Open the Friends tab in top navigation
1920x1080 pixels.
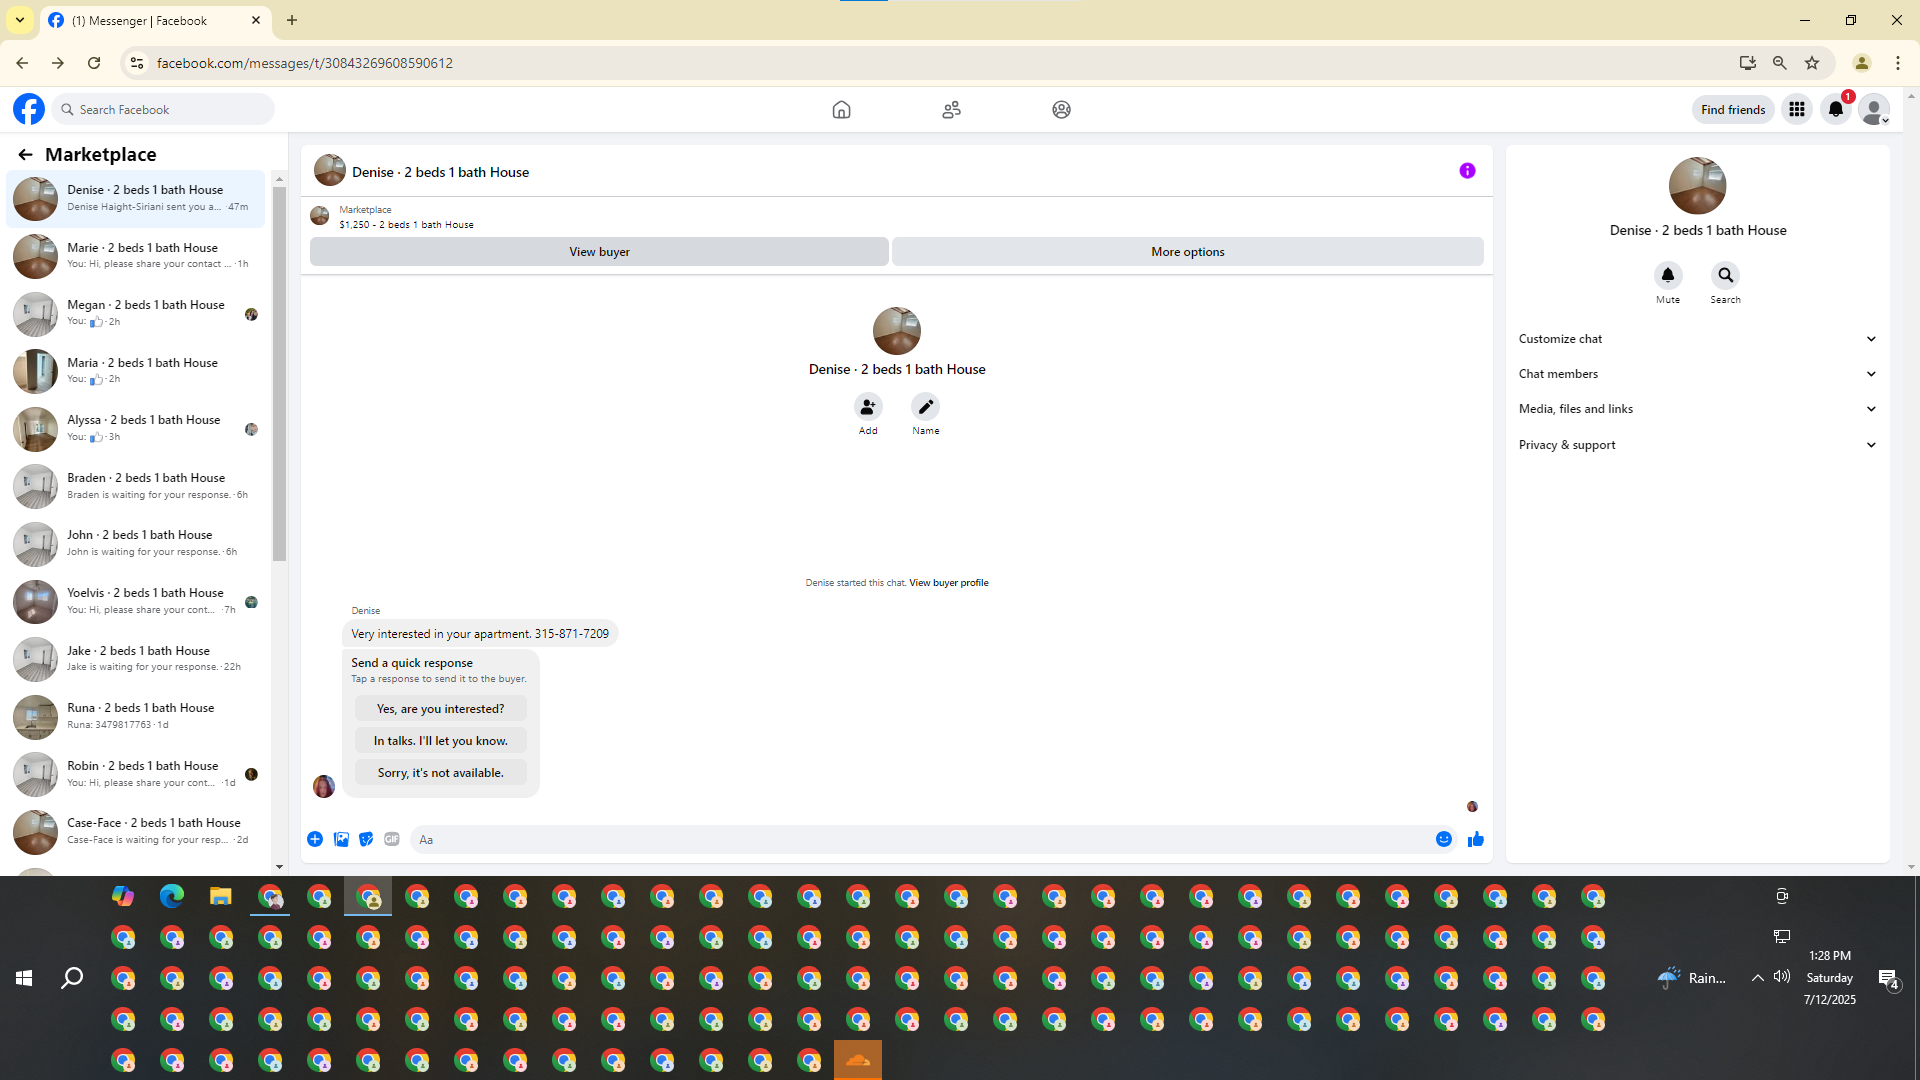951,109
